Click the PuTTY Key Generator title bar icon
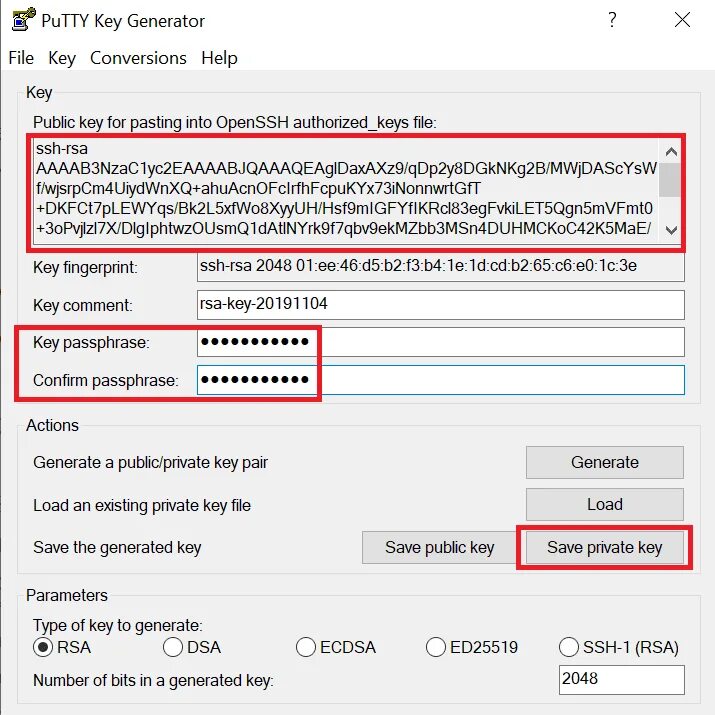This screenshot has height=715, width=715. pos(20,20)
